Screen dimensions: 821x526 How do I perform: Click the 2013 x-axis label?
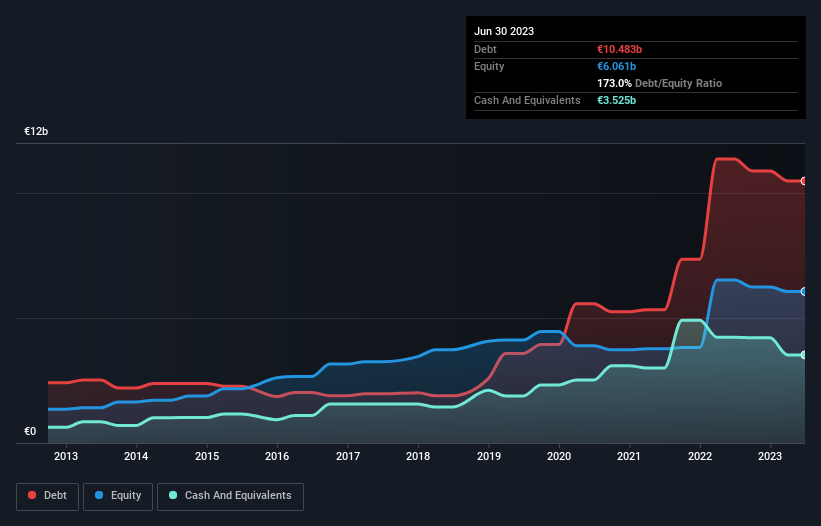[66, 456]
